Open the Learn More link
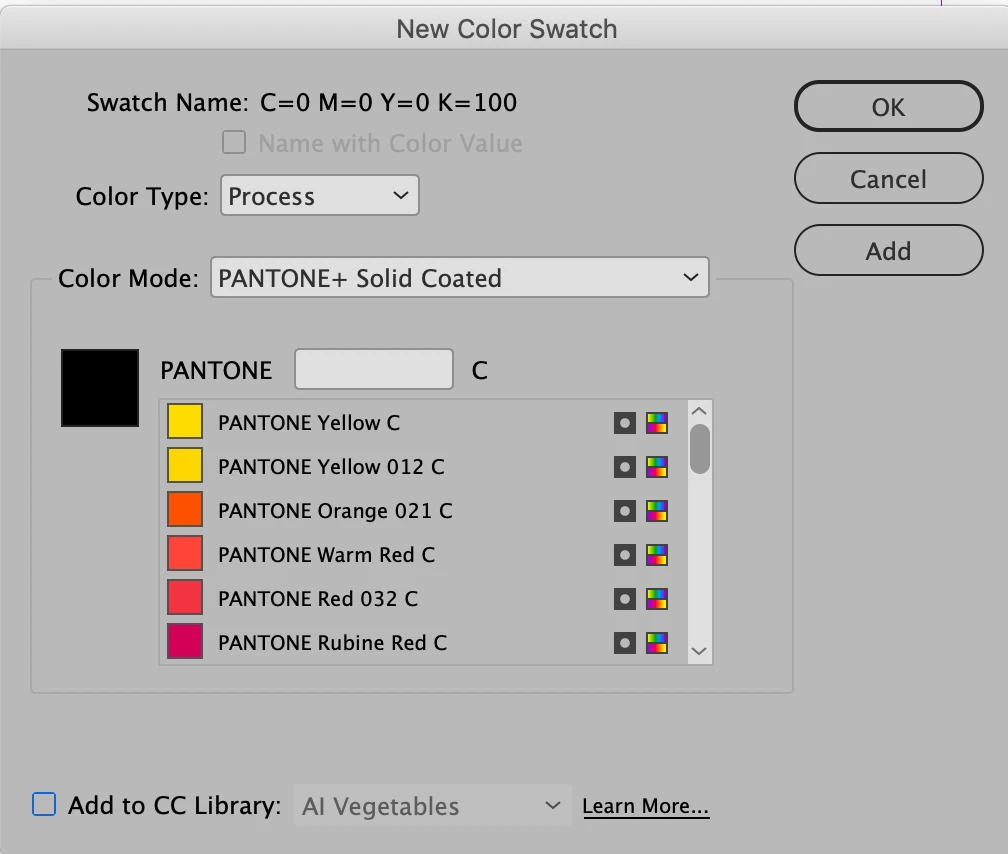The height and width of the screenshot is (854, 1008). click(x=646, y=807)
